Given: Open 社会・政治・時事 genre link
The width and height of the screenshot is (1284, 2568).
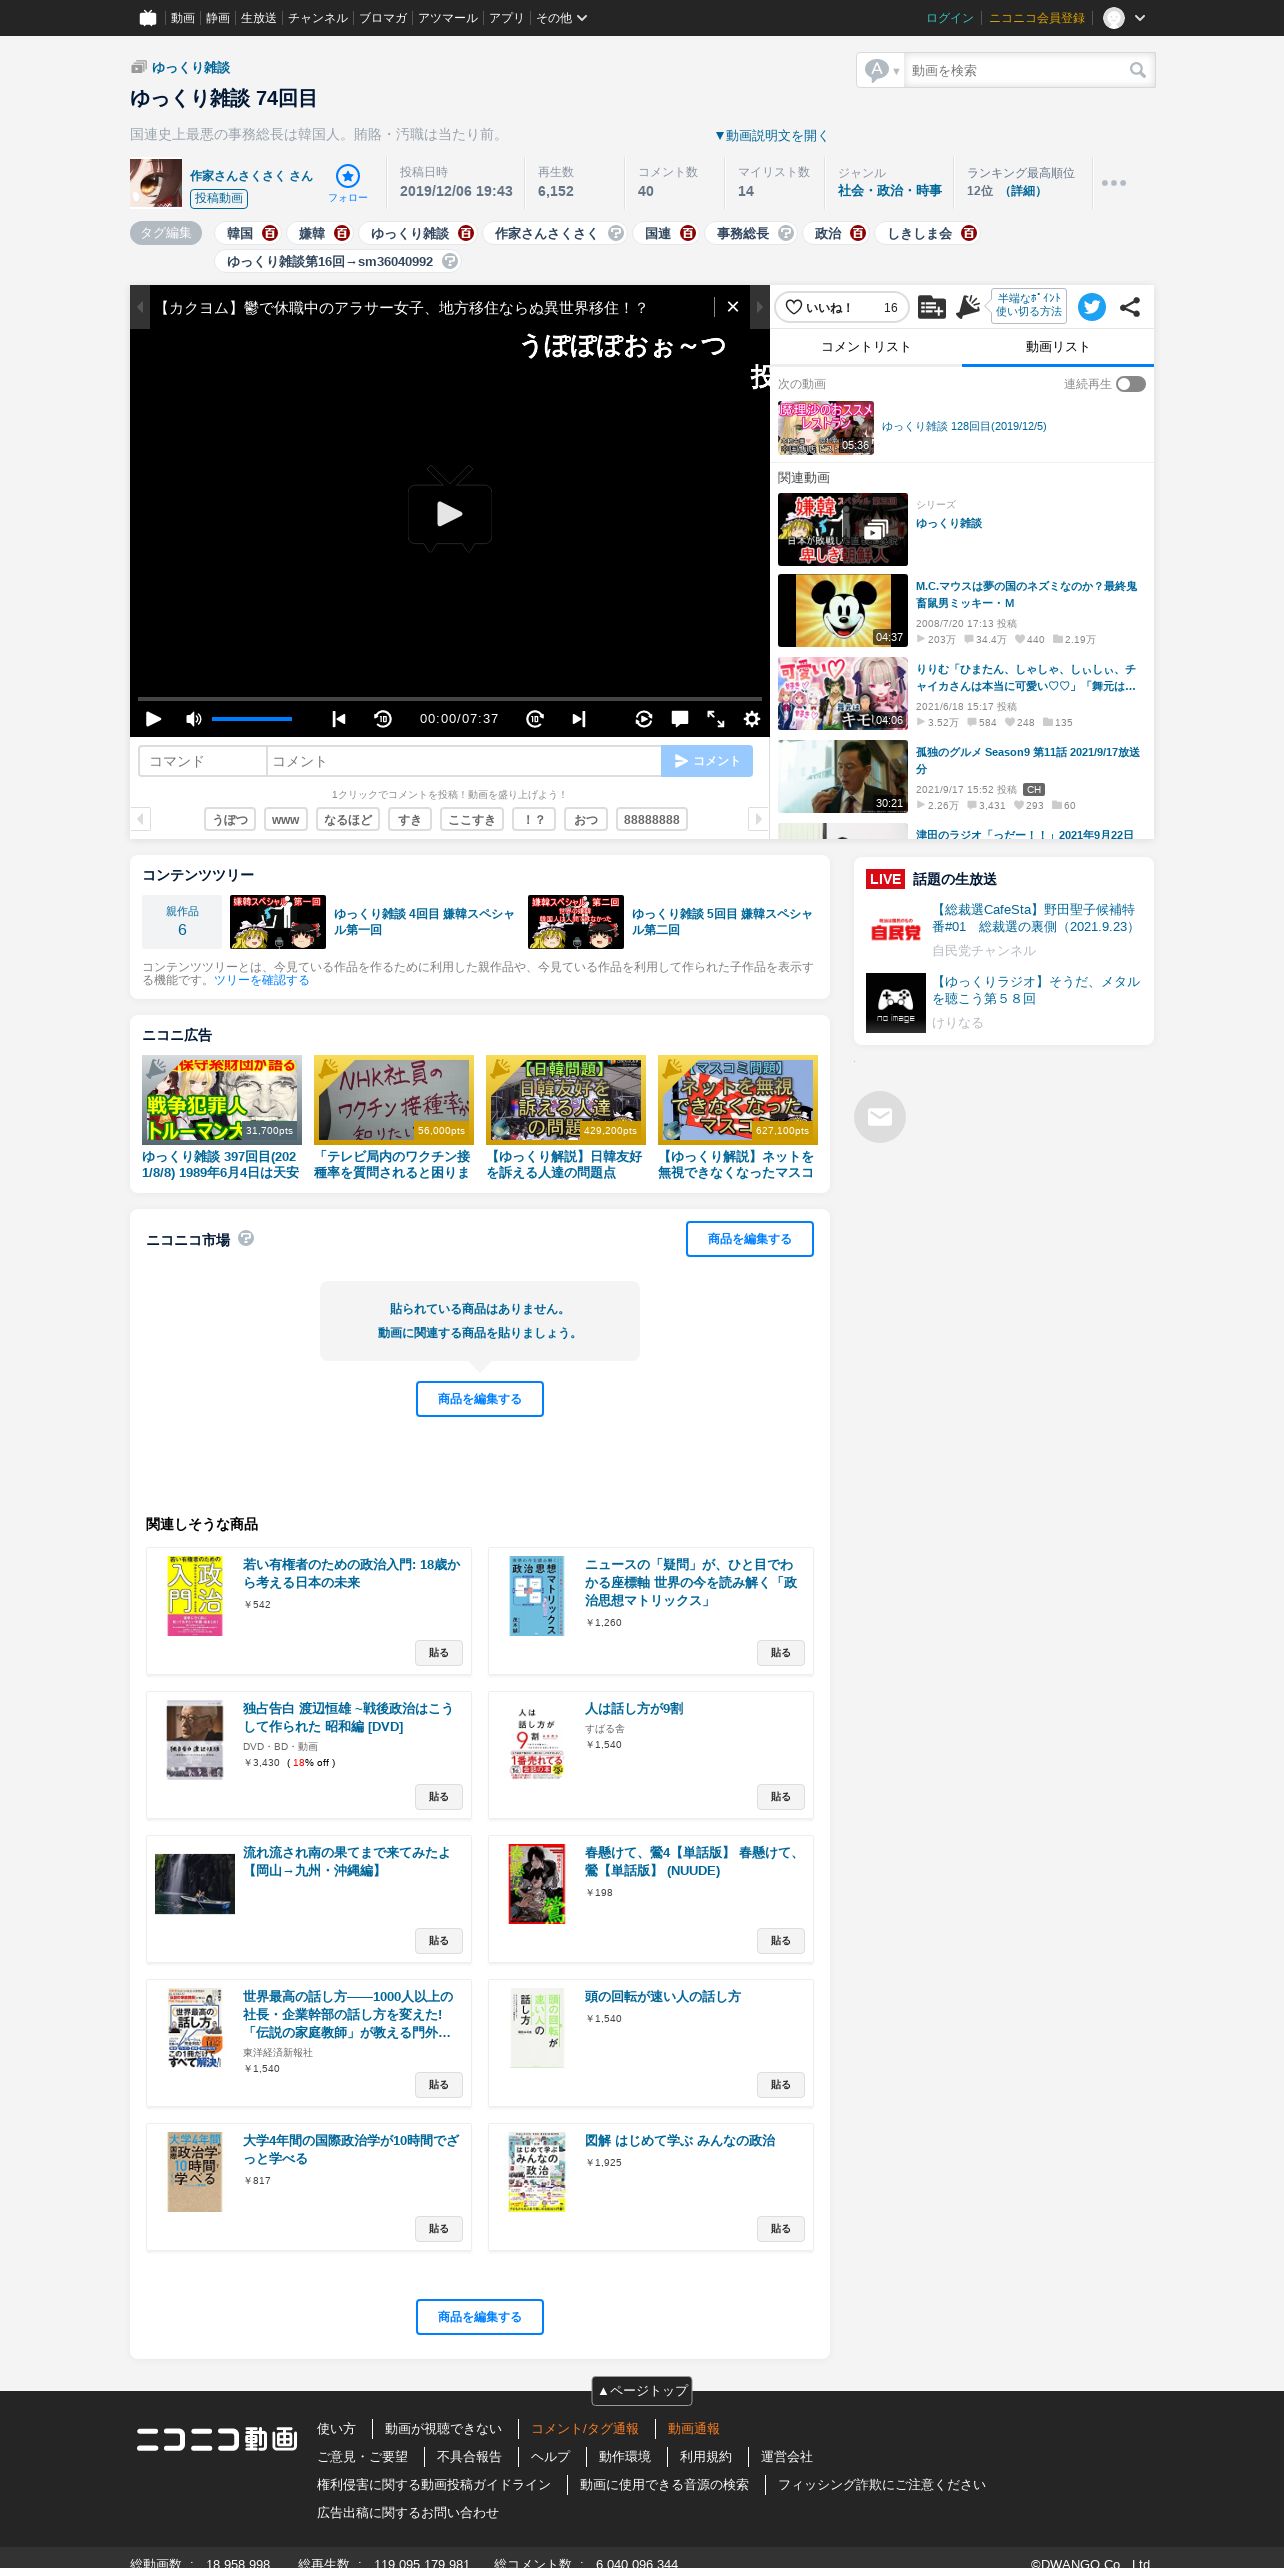Looking at the screenshot, I should [890, 190].
